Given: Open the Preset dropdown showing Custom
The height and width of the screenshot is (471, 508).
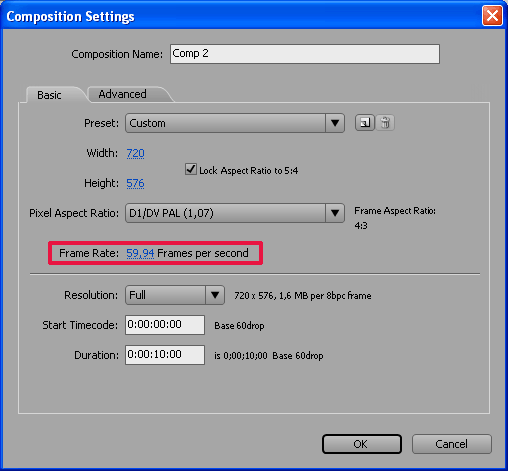Looking at the screenshot, I should pyautogui.click(x=235, y=123).
